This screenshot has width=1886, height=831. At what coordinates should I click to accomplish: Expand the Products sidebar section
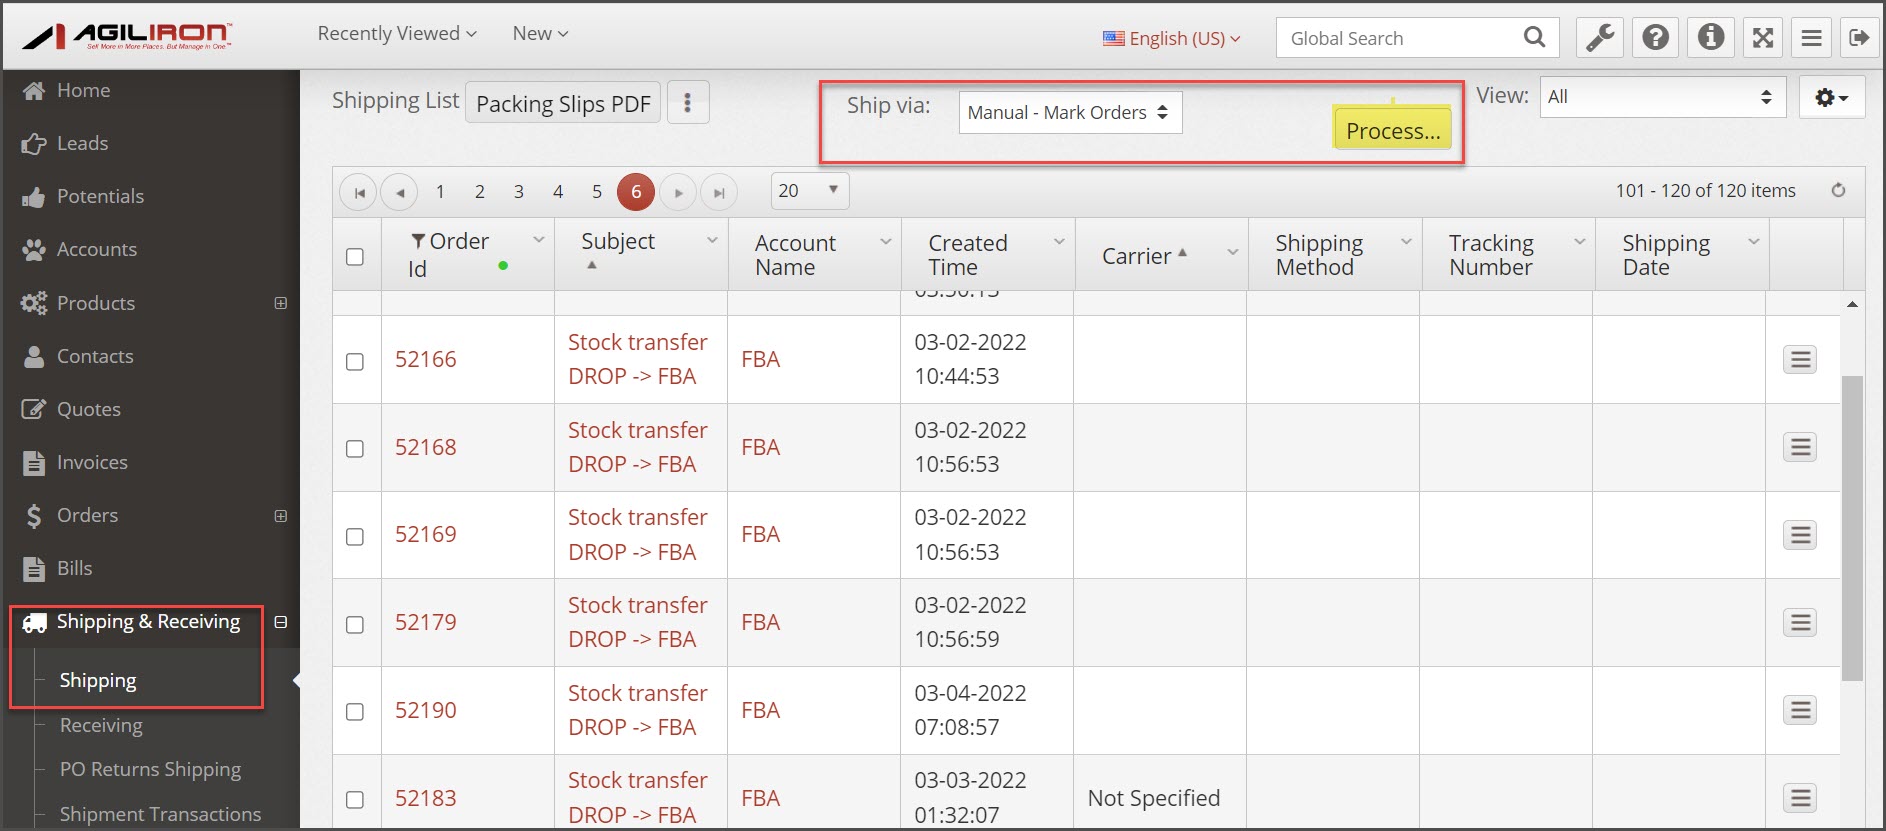coord(281,303)
